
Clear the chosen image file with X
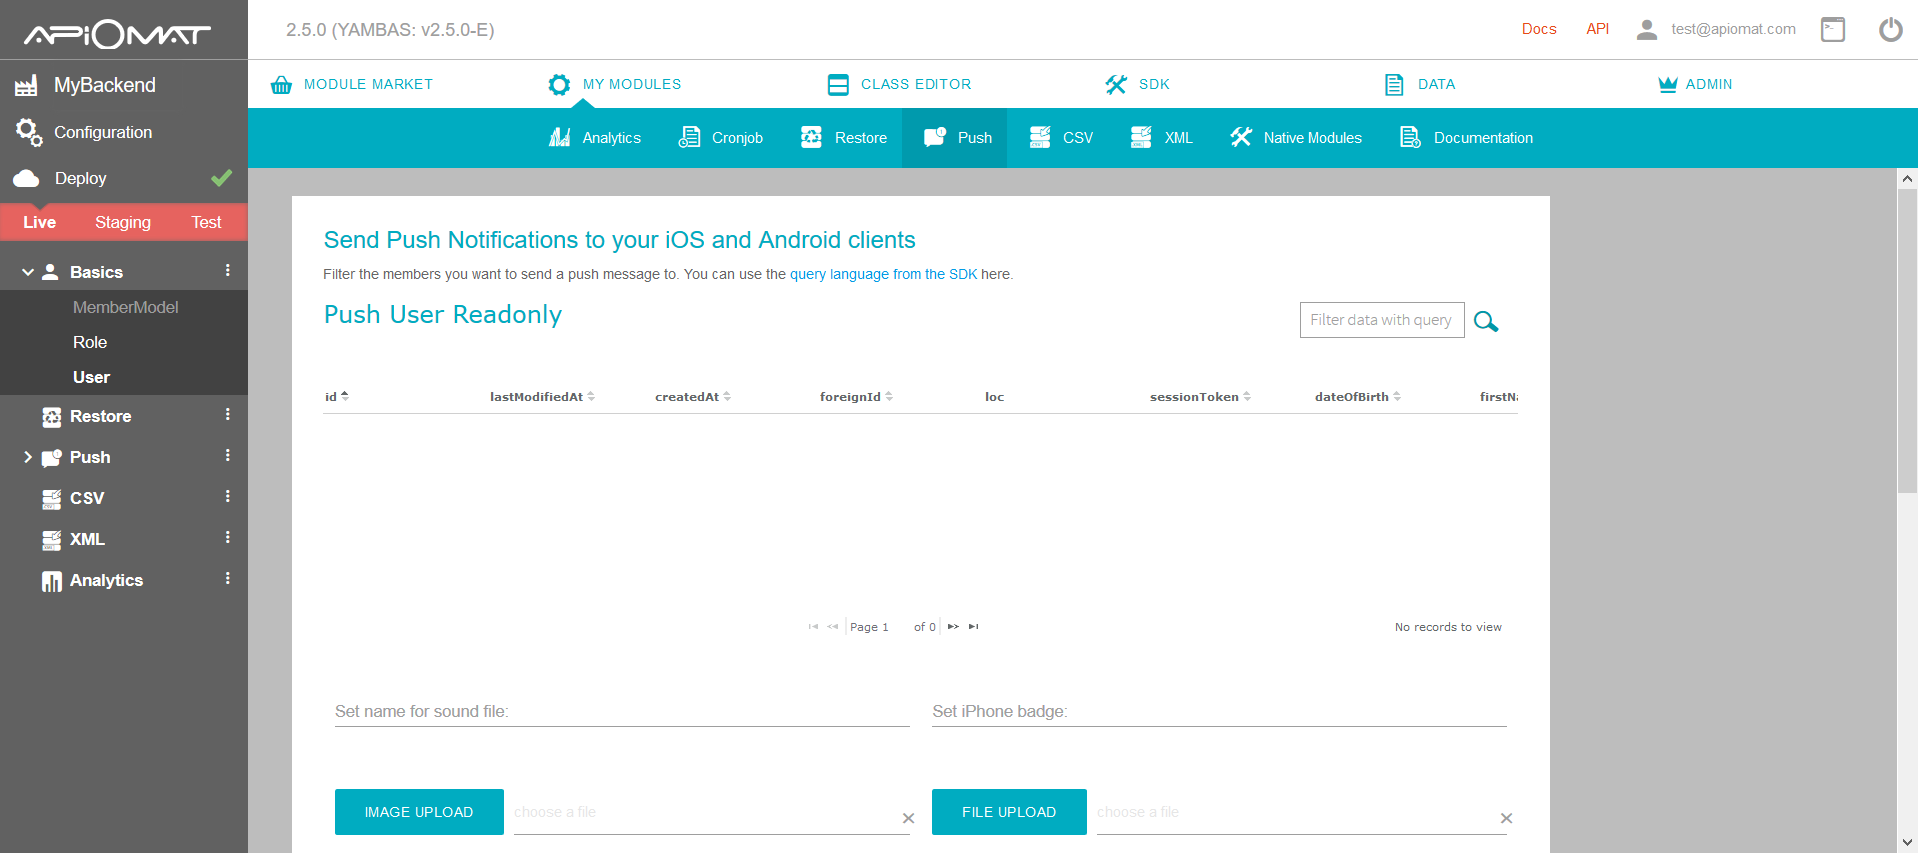click(x=908, y=818)
